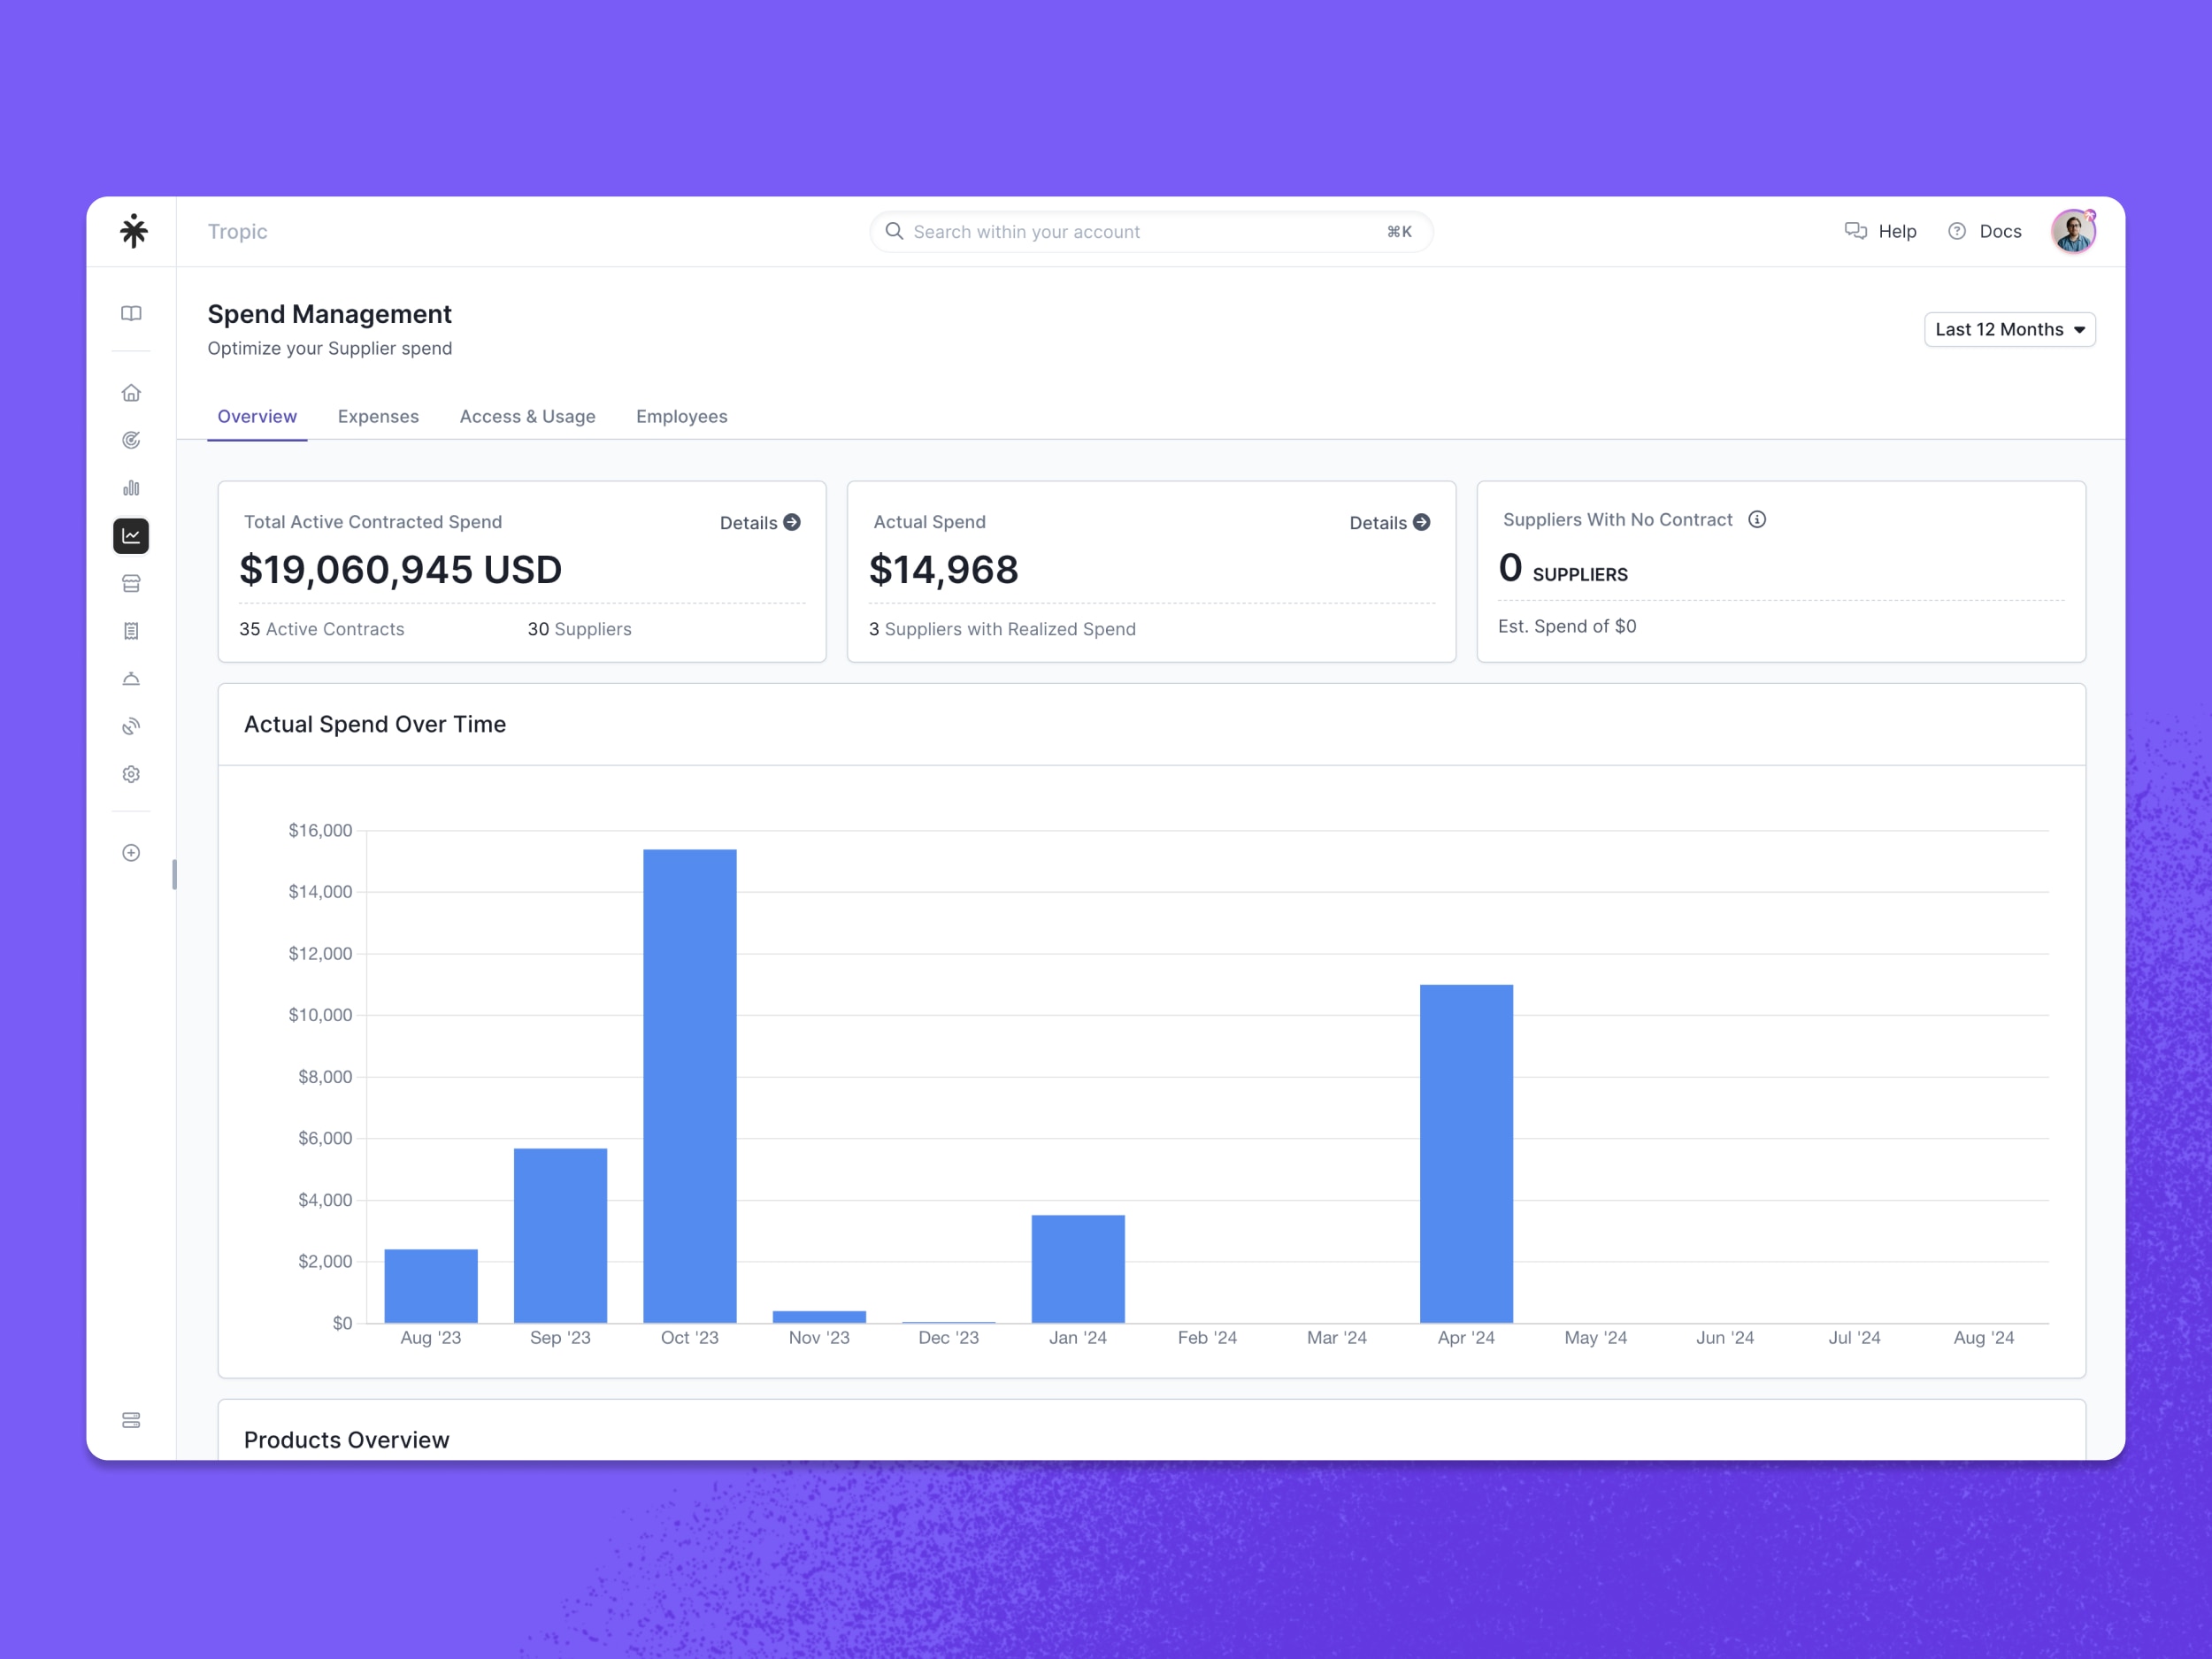Click the 'Tropic' breadcrumb text in the header

pyautogui.click(x=237, y=231)
